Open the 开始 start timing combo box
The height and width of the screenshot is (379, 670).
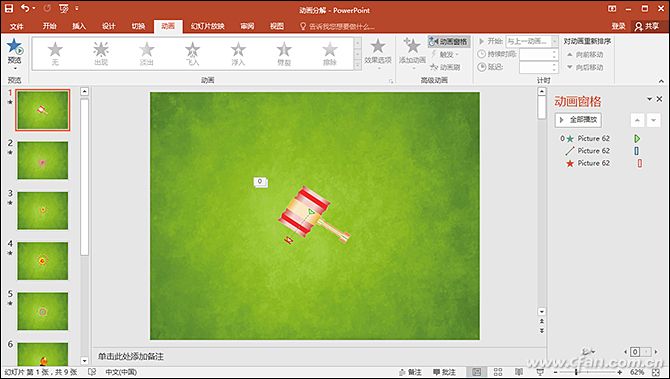pos(532,41)
